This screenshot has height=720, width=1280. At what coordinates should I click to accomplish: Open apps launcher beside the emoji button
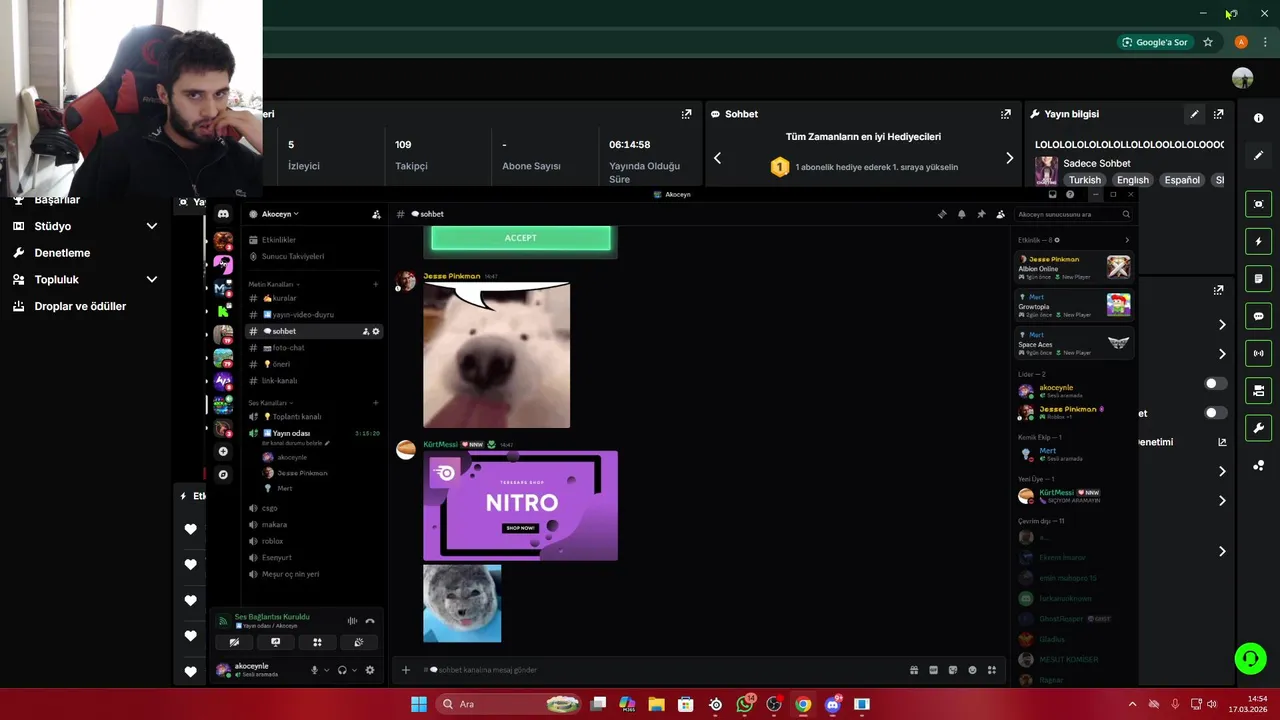(992, 670)
